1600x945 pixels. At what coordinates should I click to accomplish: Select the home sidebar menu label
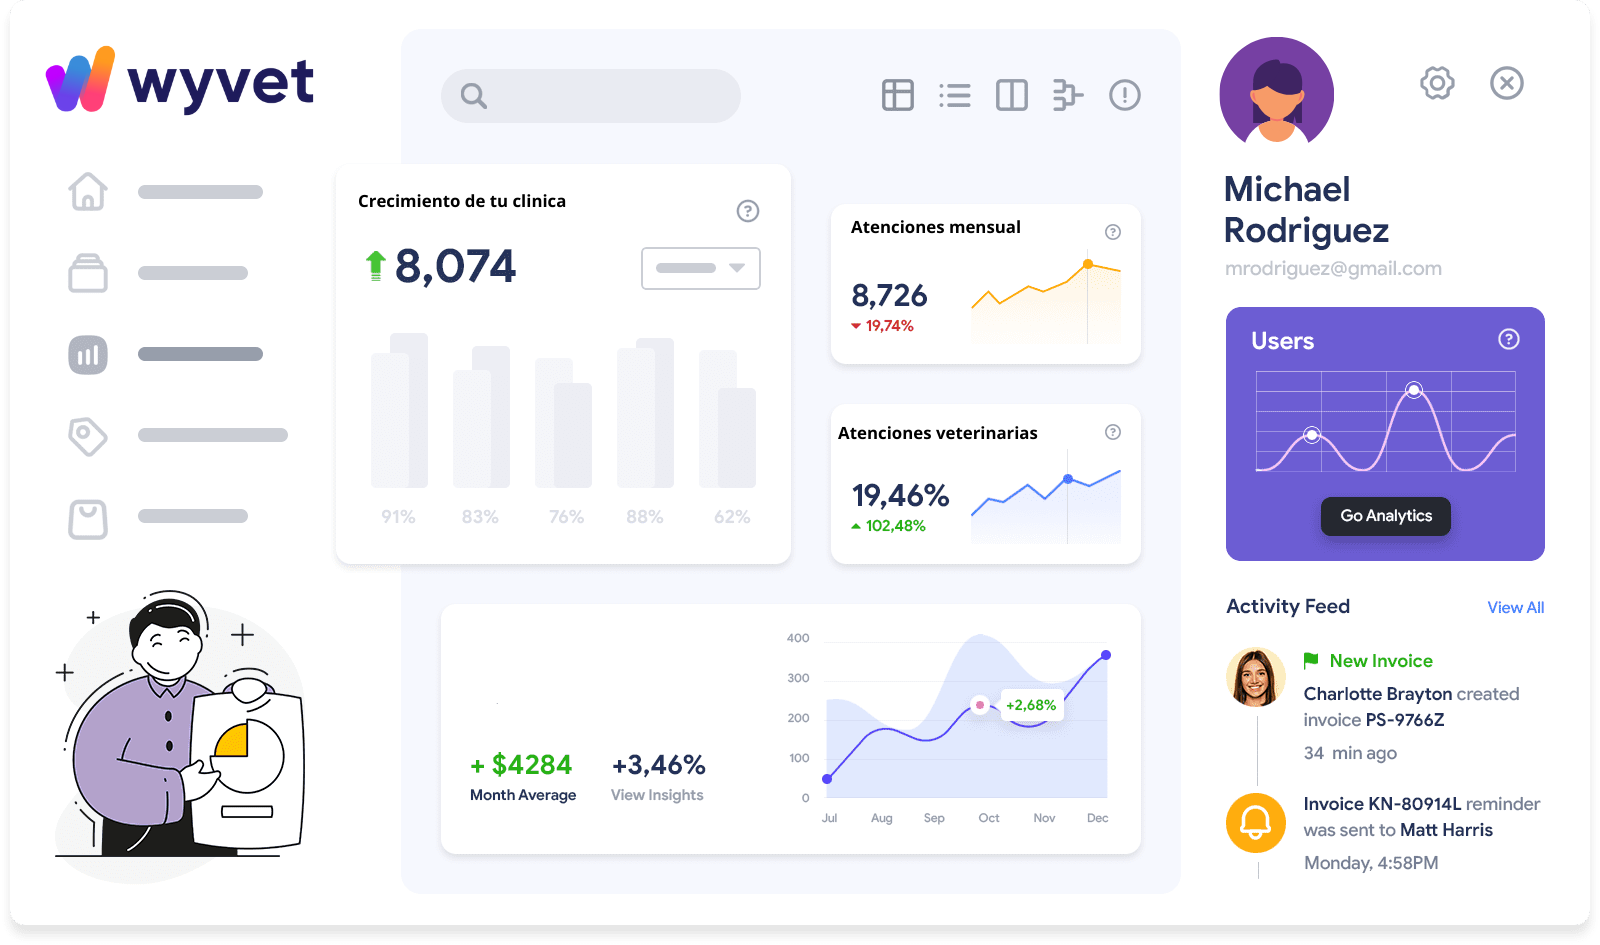200,192
